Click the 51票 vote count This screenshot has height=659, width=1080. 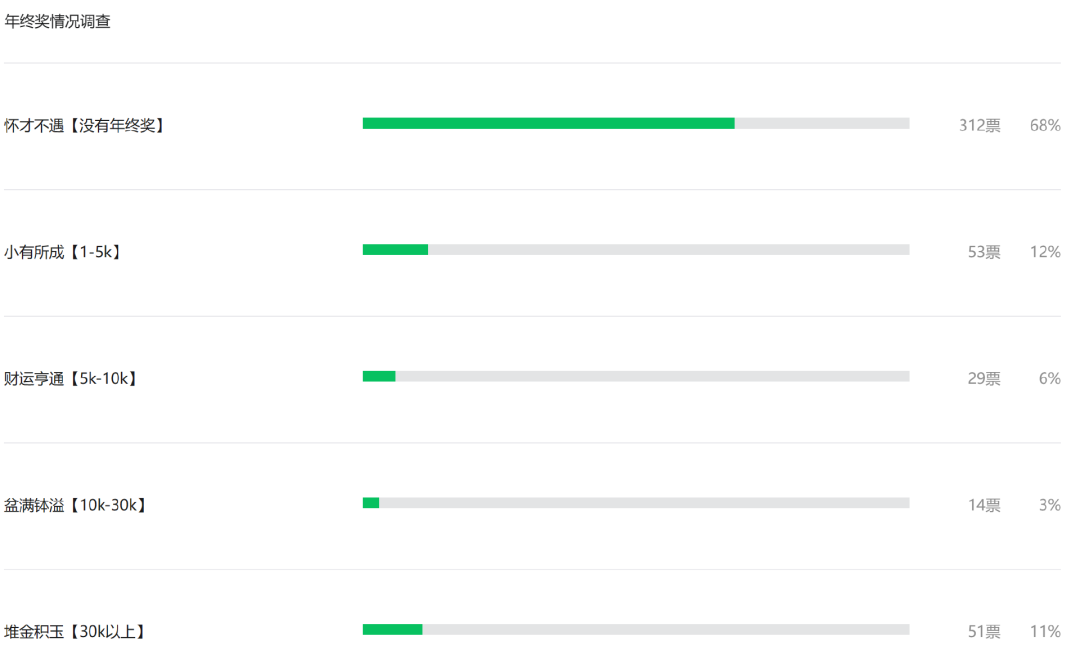pos(984,631)
